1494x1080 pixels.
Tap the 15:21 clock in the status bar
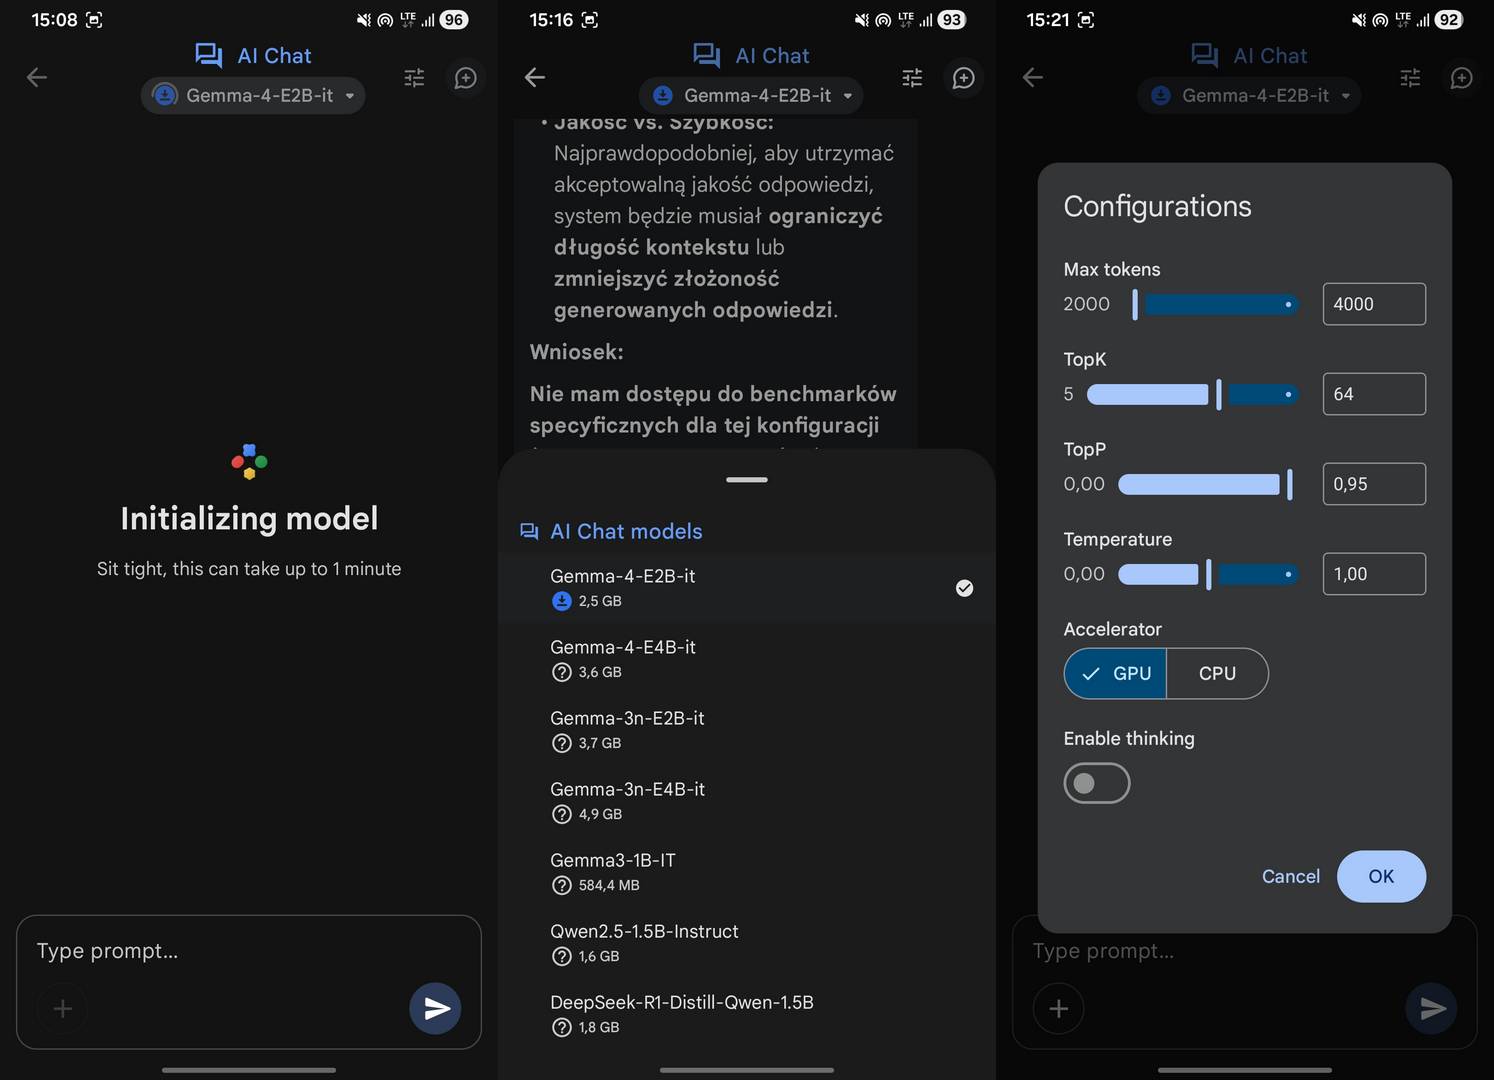pyautogui.click(x=1047, y=19)
